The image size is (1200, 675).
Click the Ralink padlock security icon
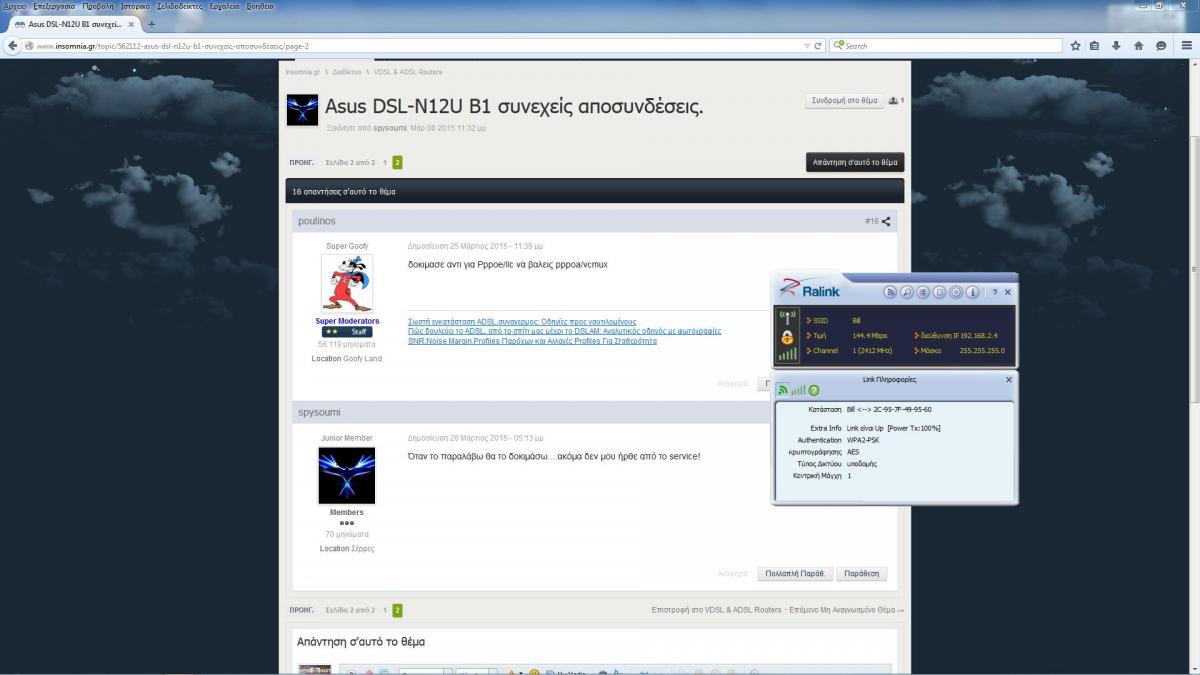(787, 337)
